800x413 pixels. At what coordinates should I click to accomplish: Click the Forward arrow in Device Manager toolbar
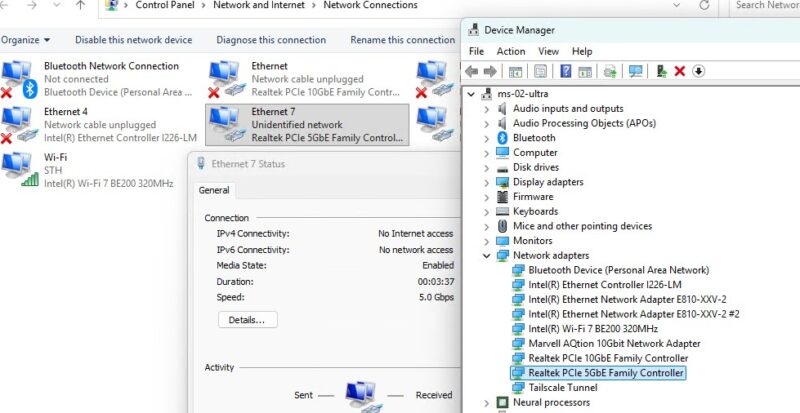490,71
